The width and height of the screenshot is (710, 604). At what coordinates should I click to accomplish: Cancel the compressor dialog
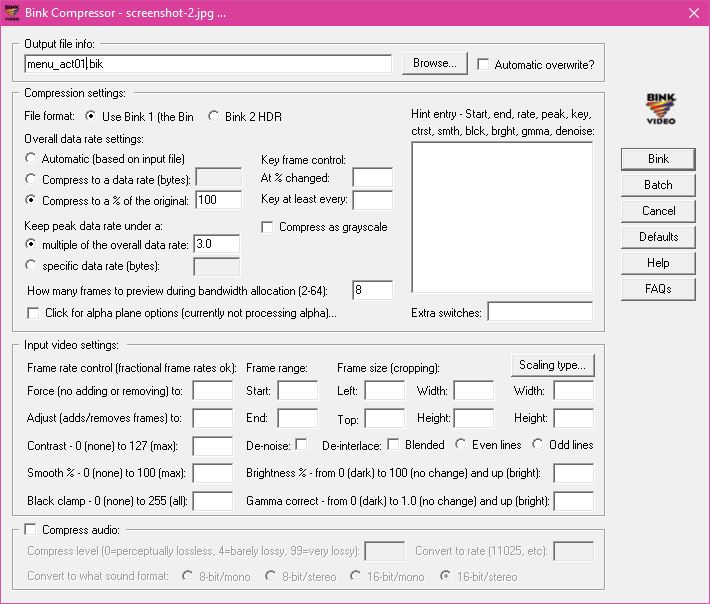tap(658, 211)
